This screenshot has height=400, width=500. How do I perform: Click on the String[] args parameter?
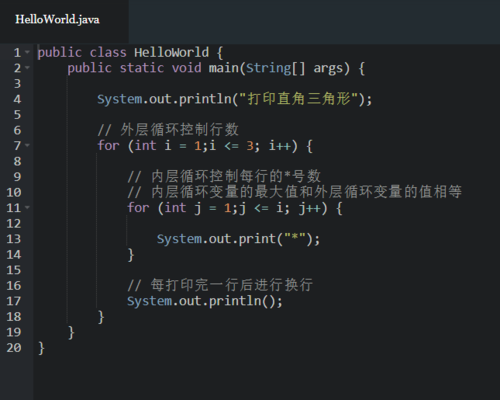295,68
